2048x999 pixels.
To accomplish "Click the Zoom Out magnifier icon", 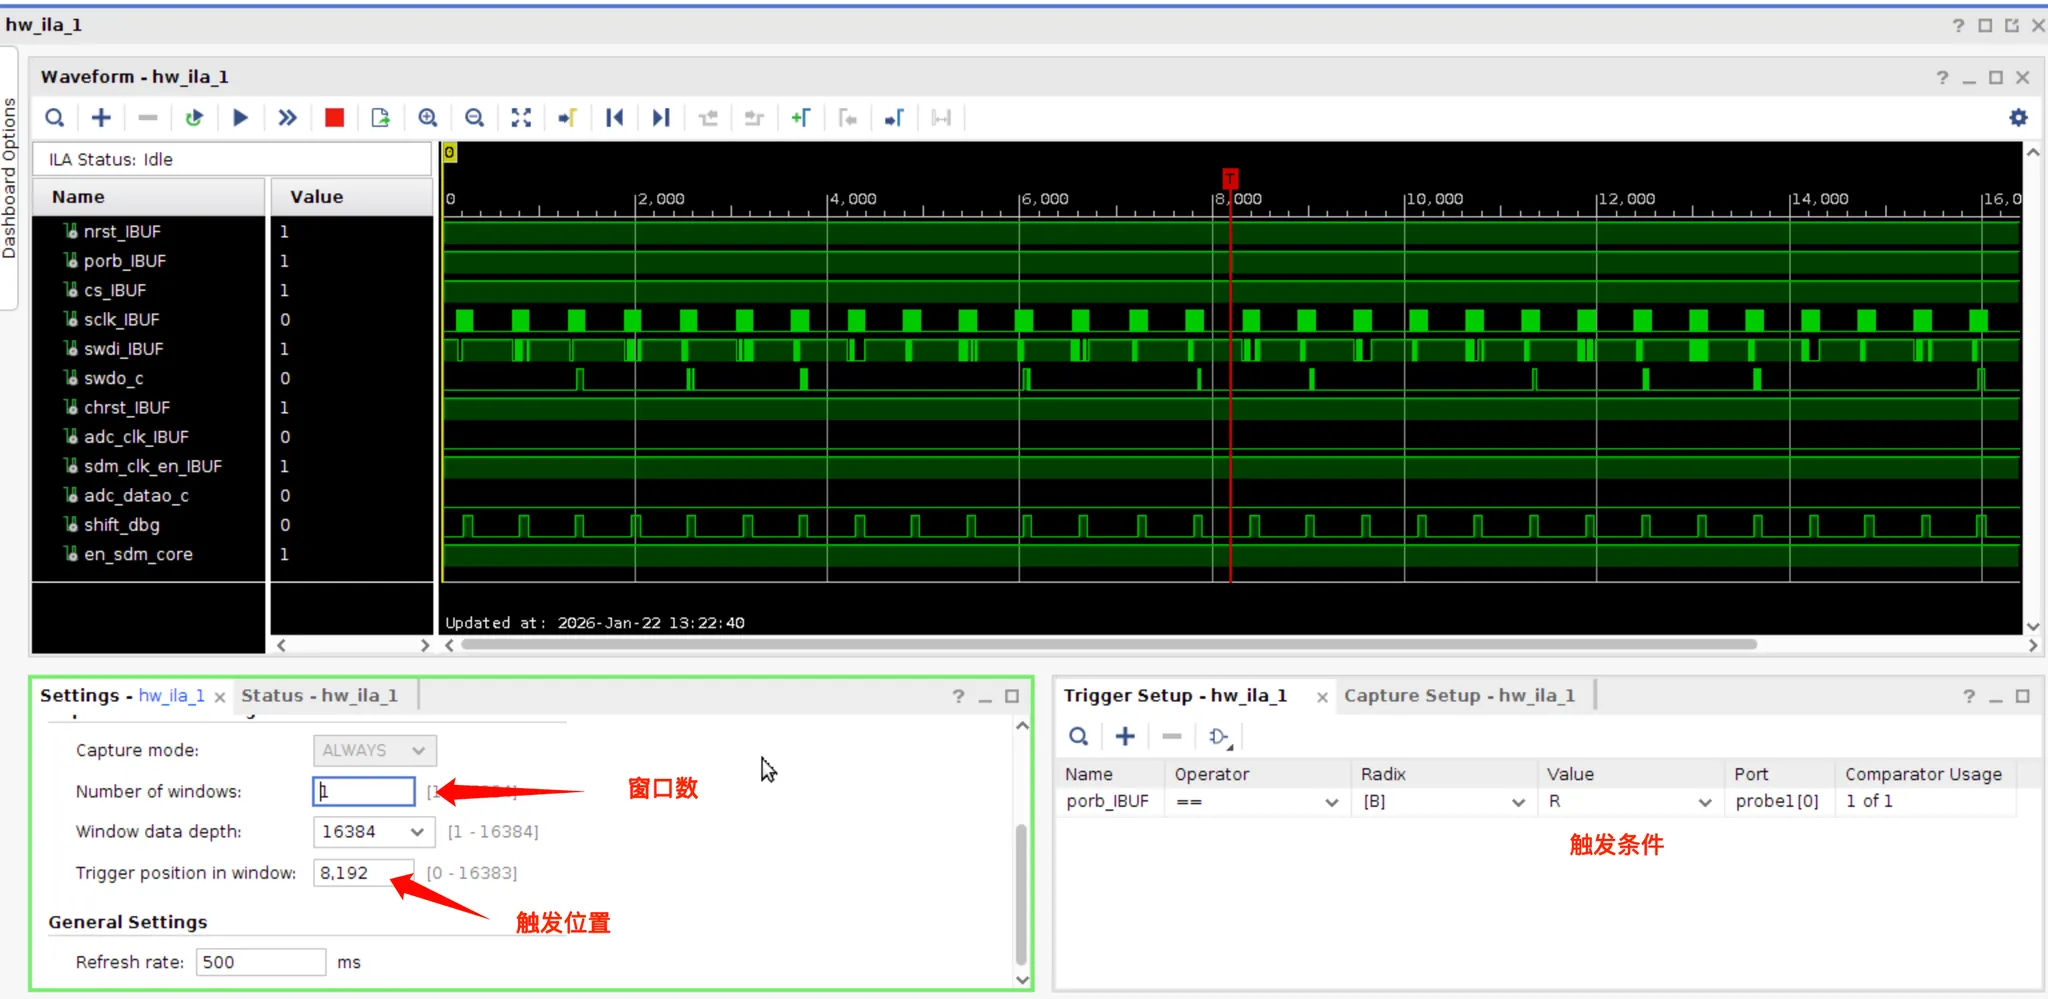I will click(475, 118).
